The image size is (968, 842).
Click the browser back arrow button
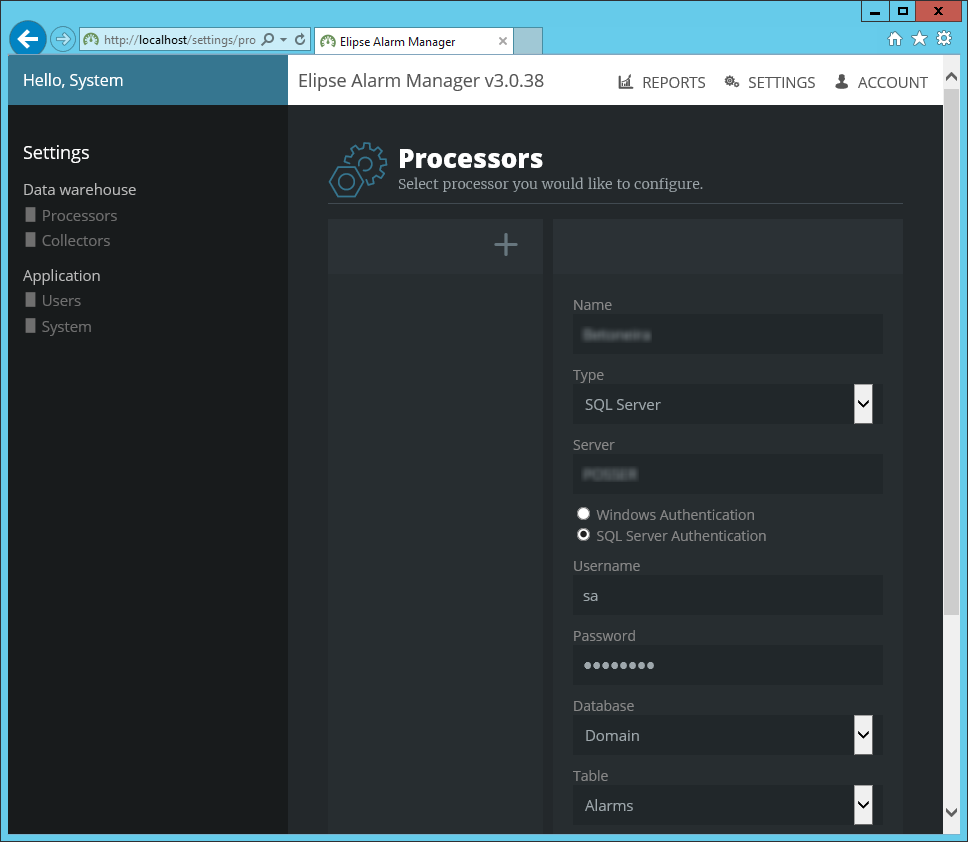click(28, 40)
